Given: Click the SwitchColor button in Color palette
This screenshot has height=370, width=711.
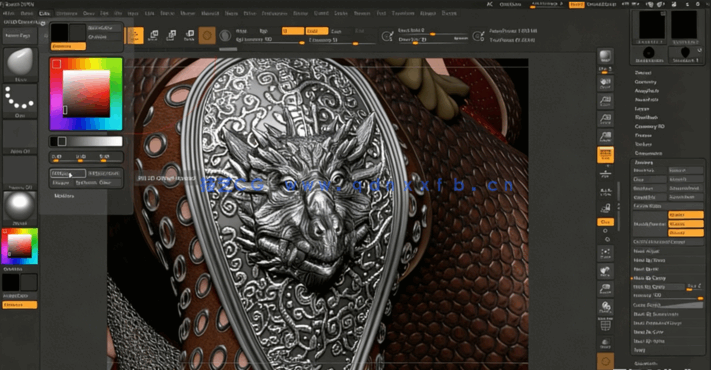Looking at the screenshot, I should 104,28.
